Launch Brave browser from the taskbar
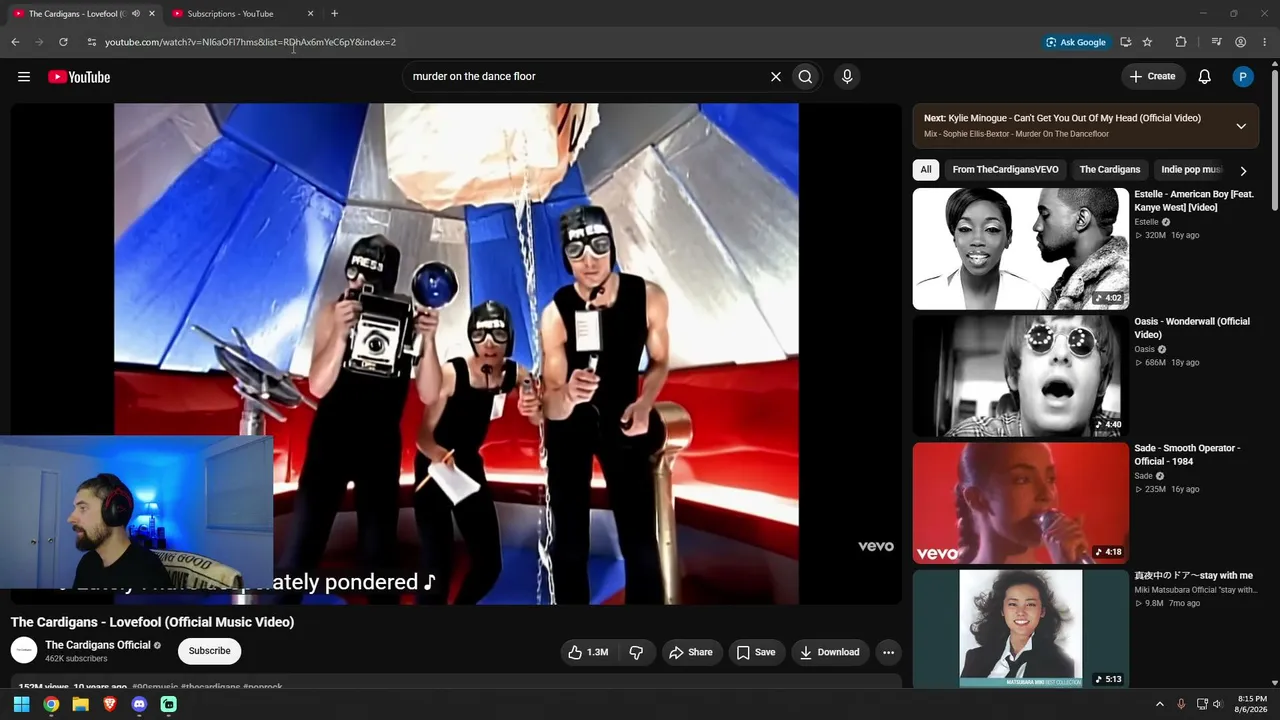This screenshot has width=1280, height=720. pos(110,704)
